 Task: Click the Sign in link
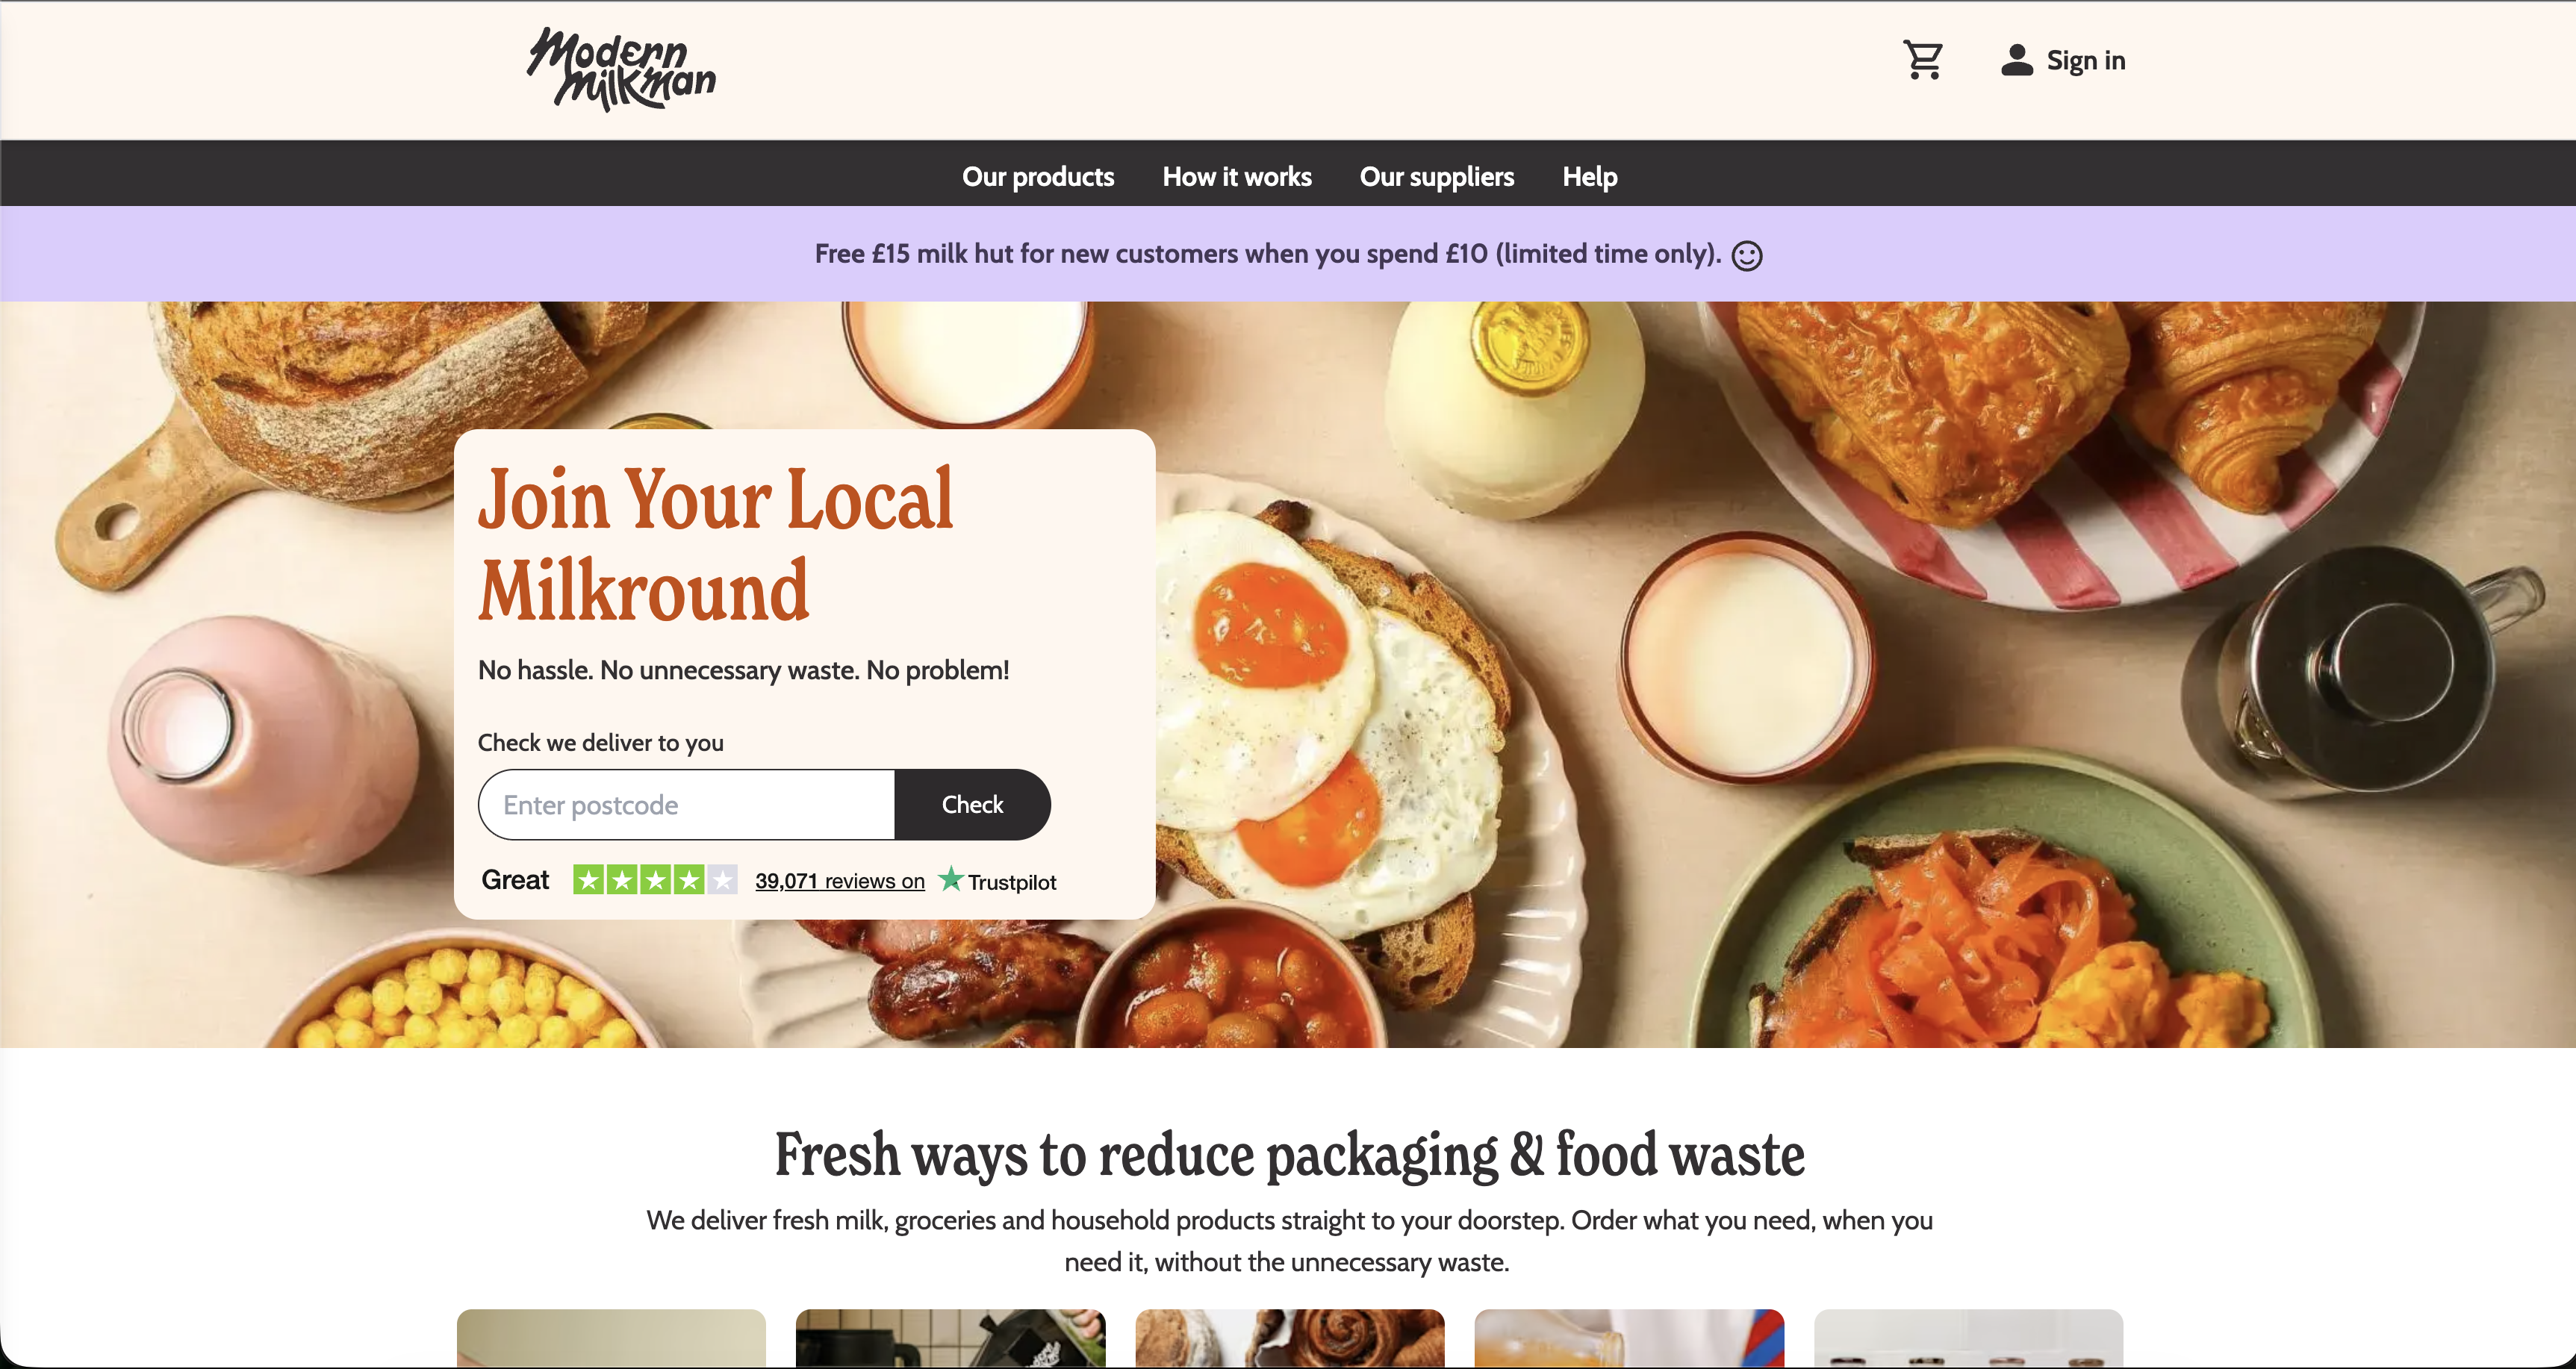pyautogui.click(x=2085, y=60)
